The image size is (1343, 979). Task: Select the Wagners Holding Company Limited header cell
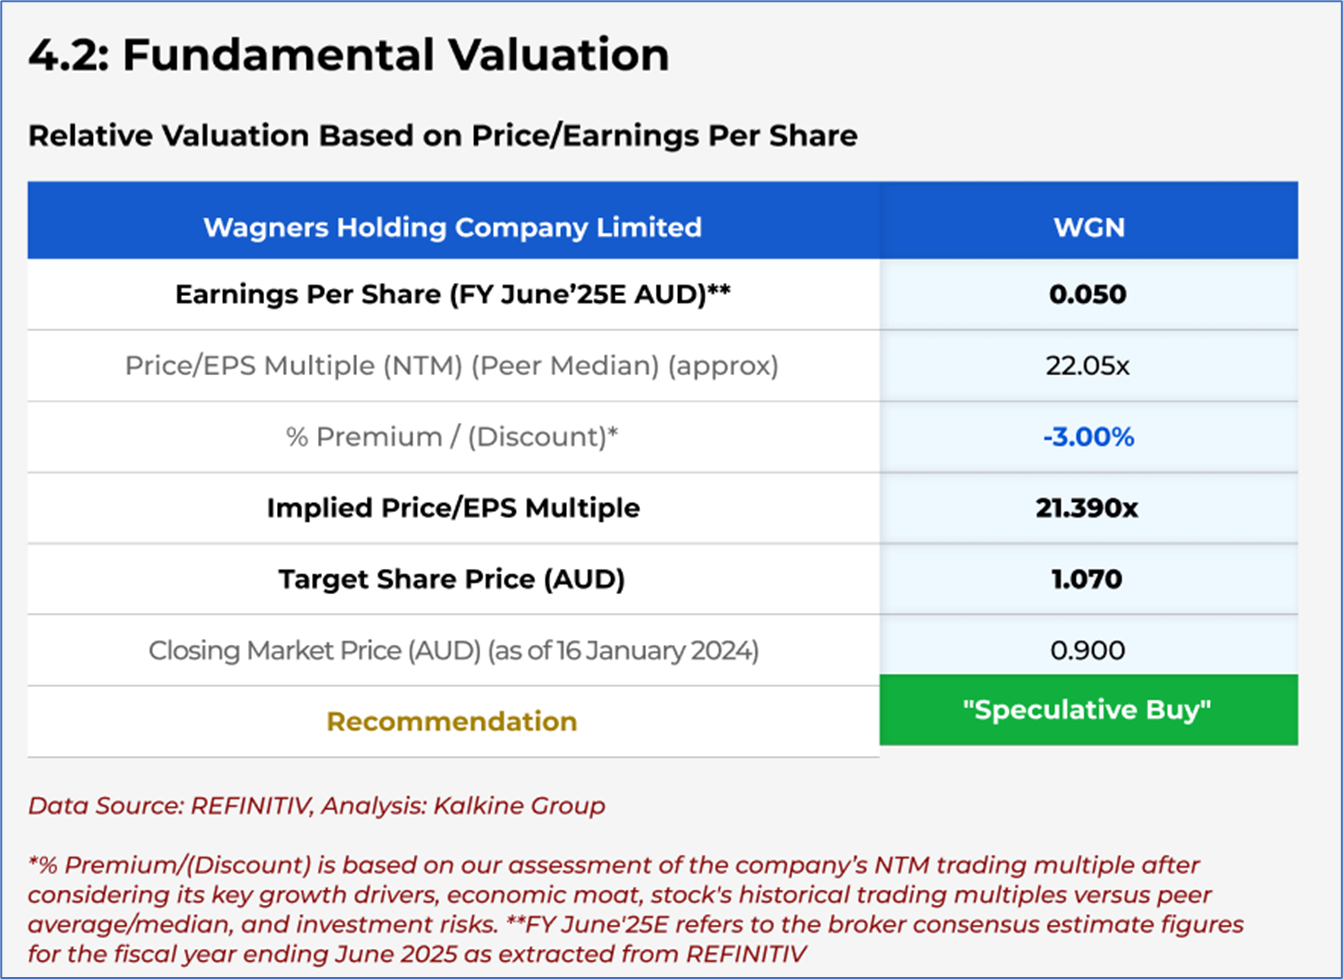tap(452, 227)
